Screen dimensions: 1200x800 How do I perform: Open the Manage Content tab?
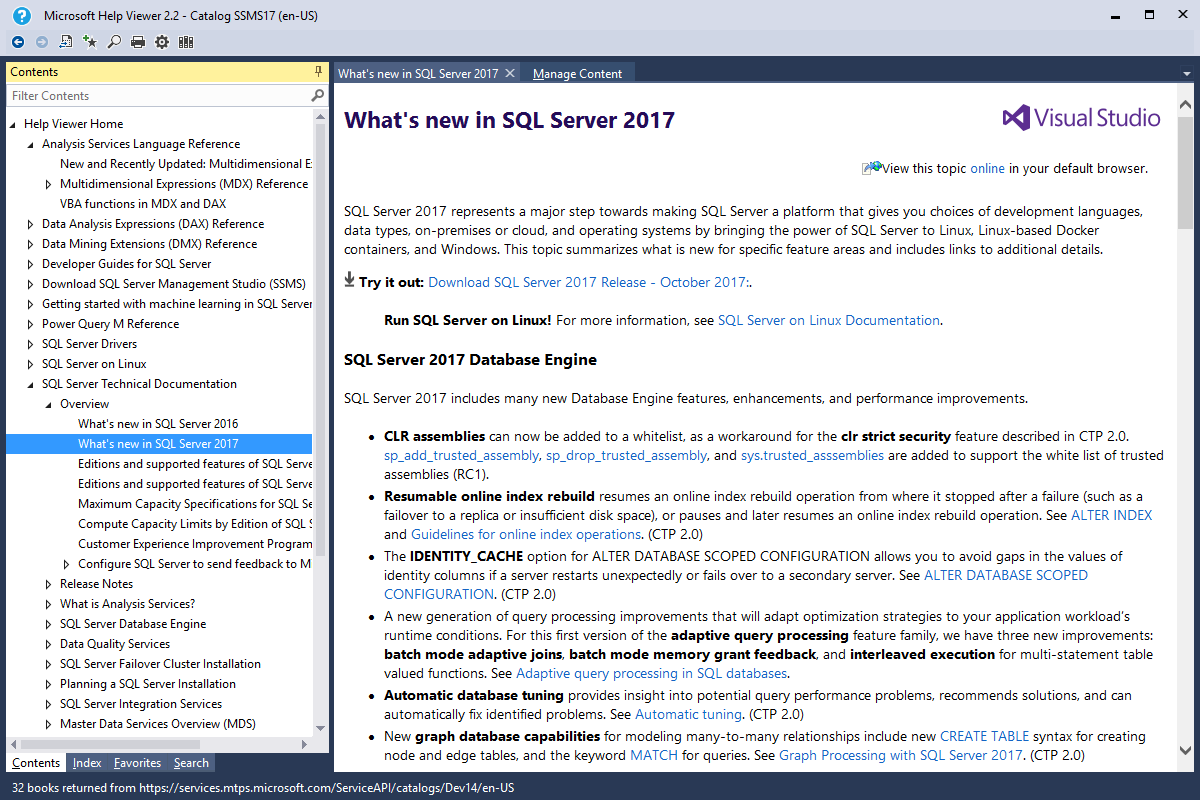578,72
